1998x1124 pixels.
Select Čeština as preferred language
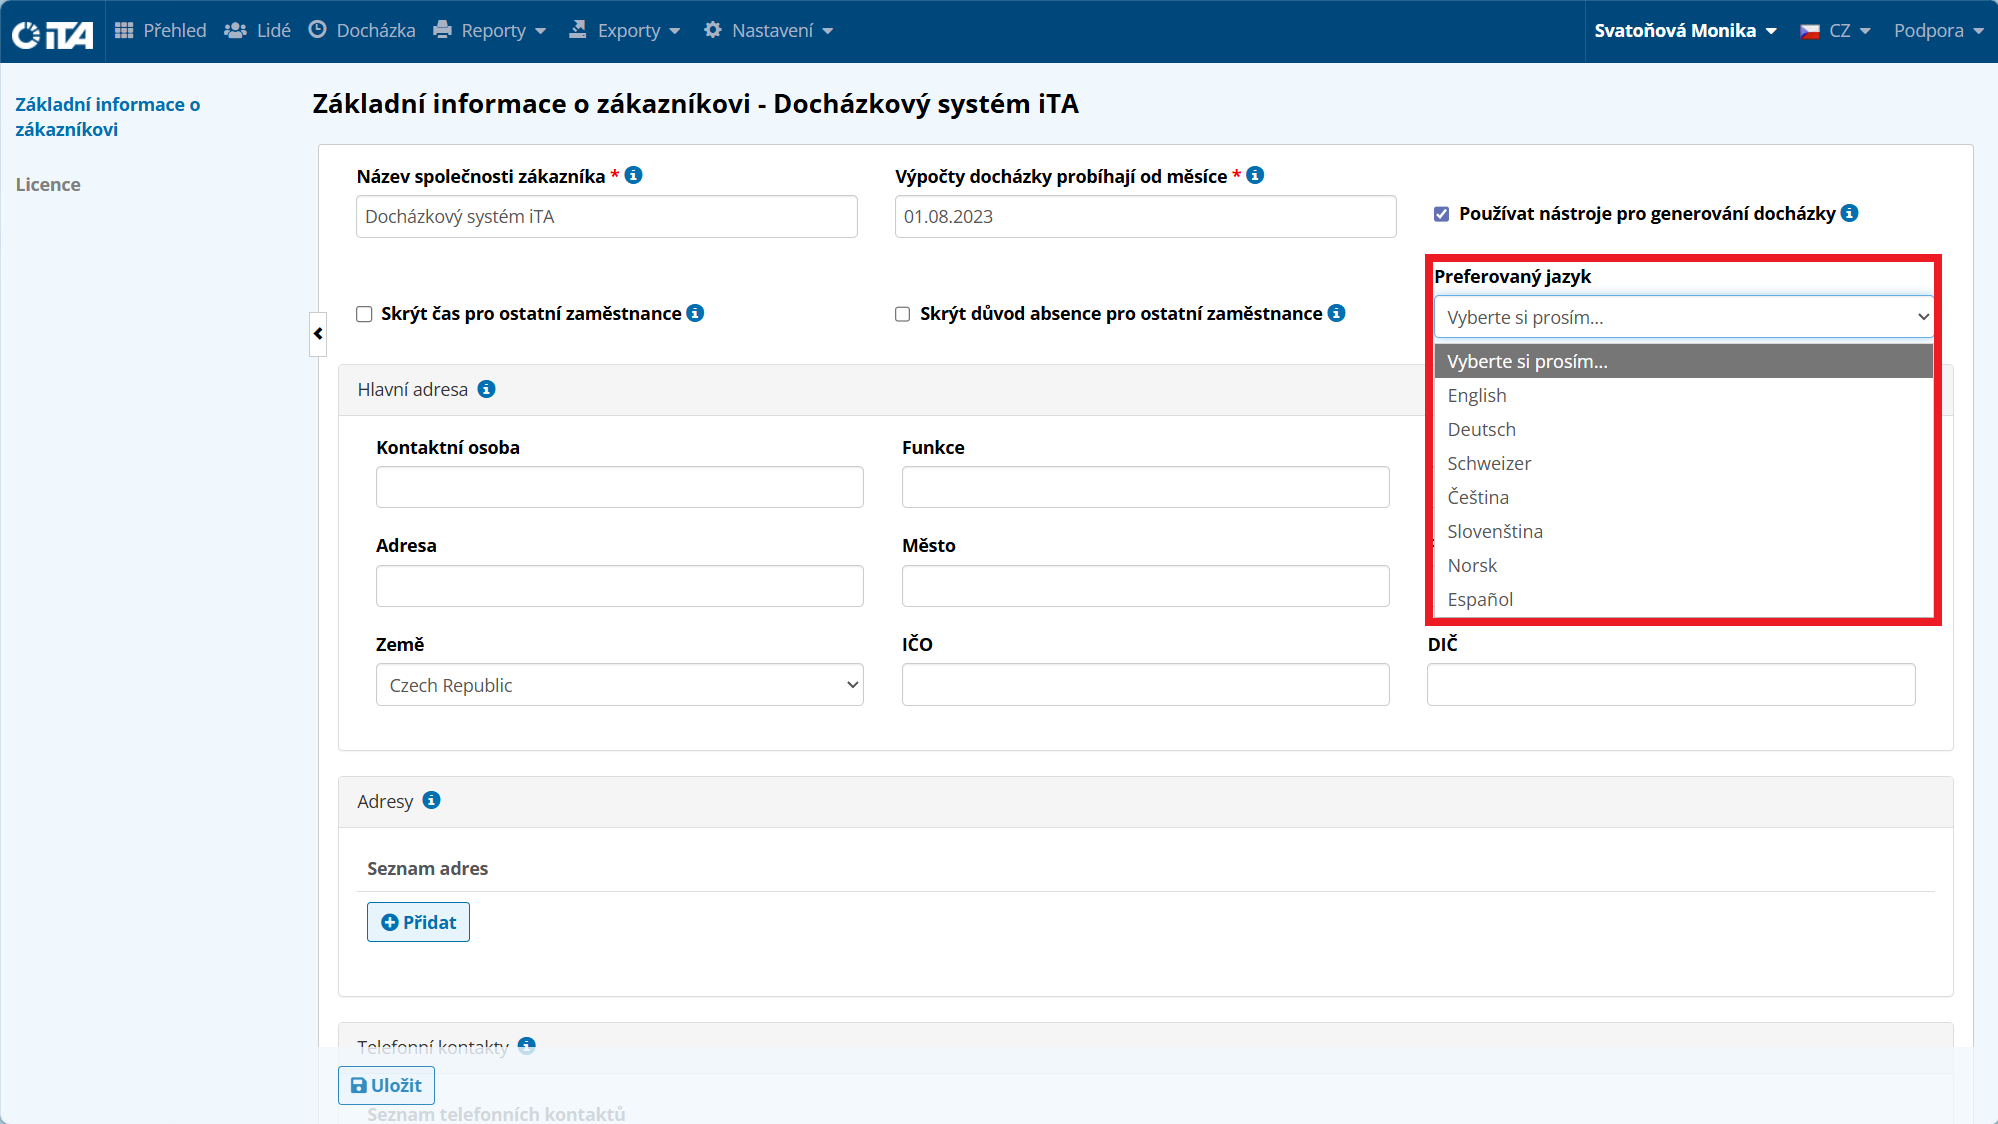pyautogui.click(x=1684, y=497)
